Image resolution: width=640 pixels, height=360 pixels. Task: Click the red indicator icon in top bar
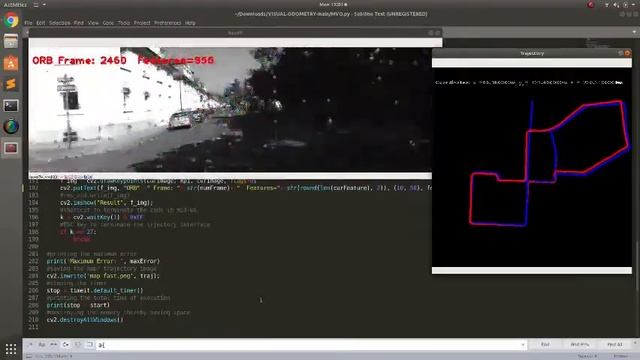pos(591,4)
